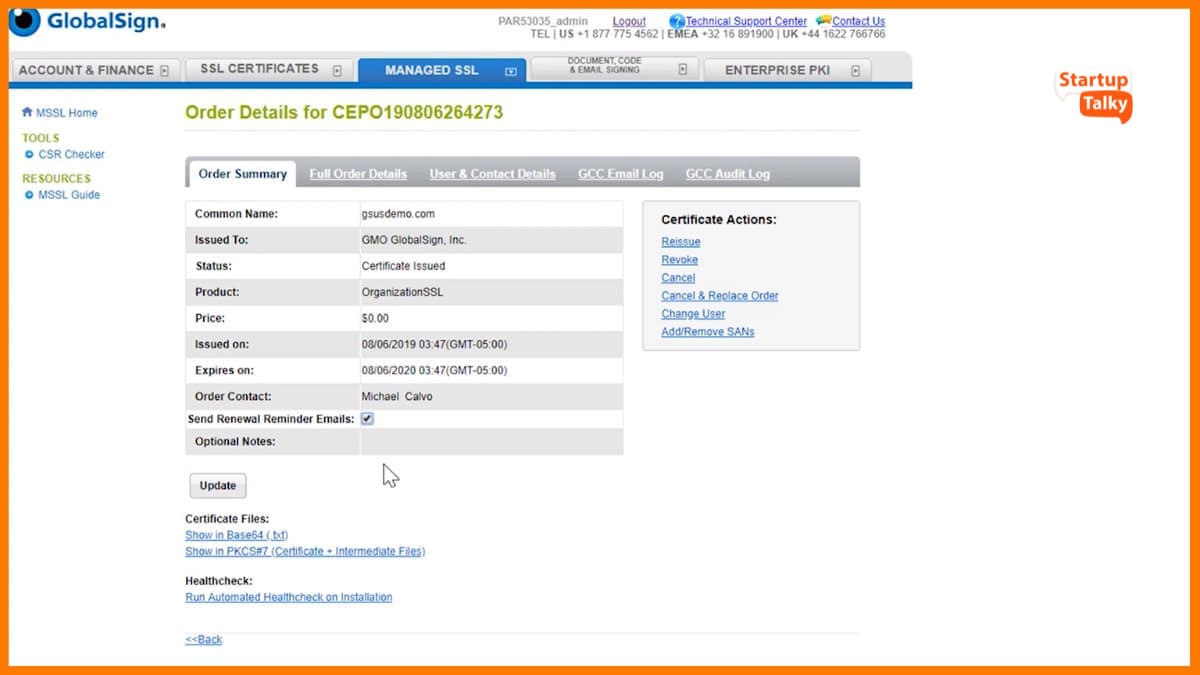Uncheck Send Renewal Reminder Emails checkbox

[367, 419]
